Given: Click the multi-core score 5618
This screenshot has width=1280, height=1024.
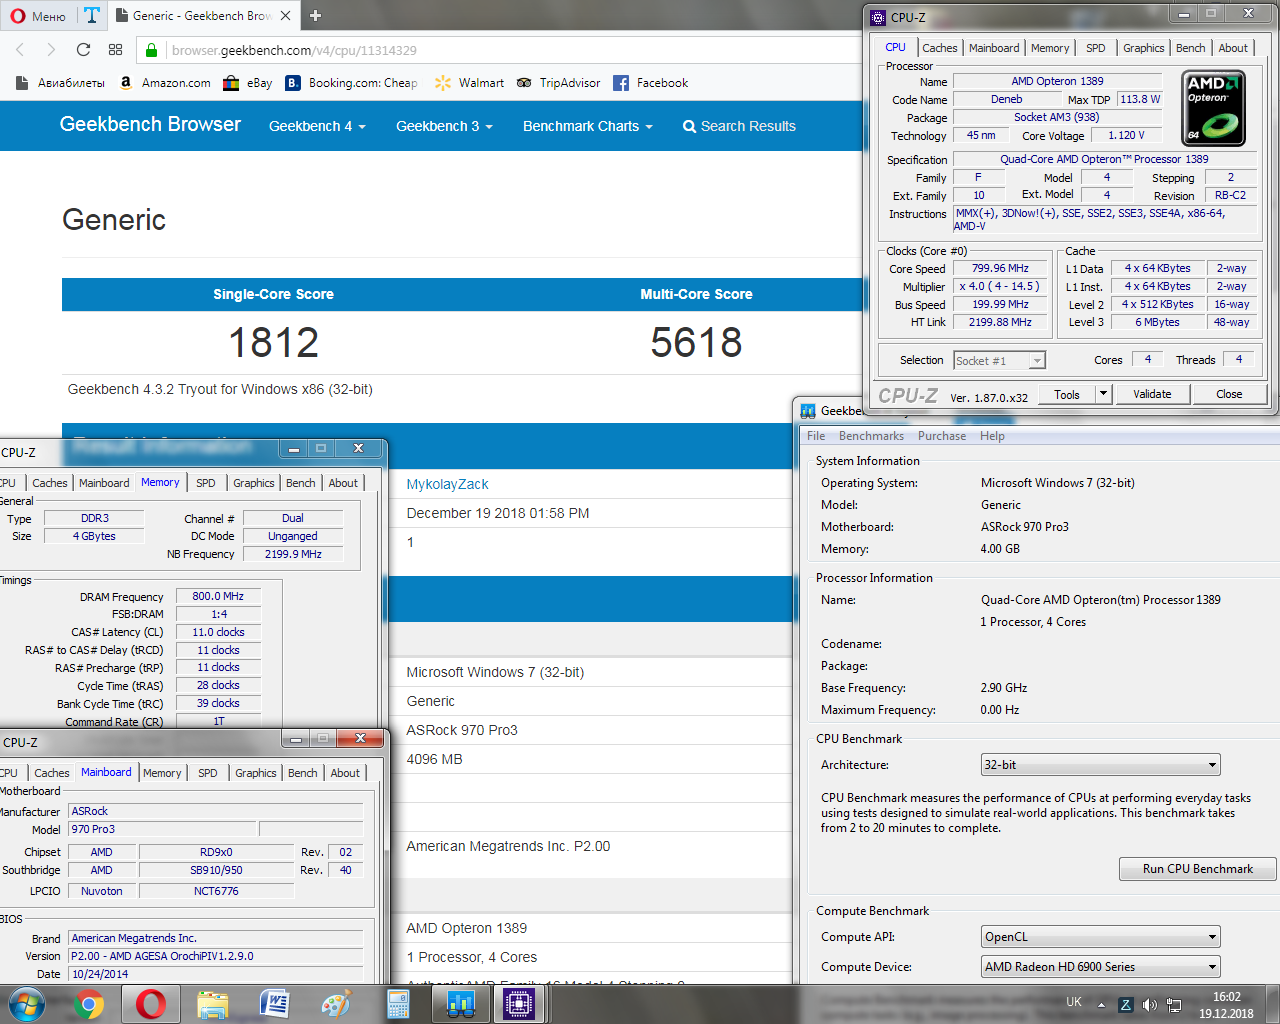Looking at the screenshot, I should 696,343.
